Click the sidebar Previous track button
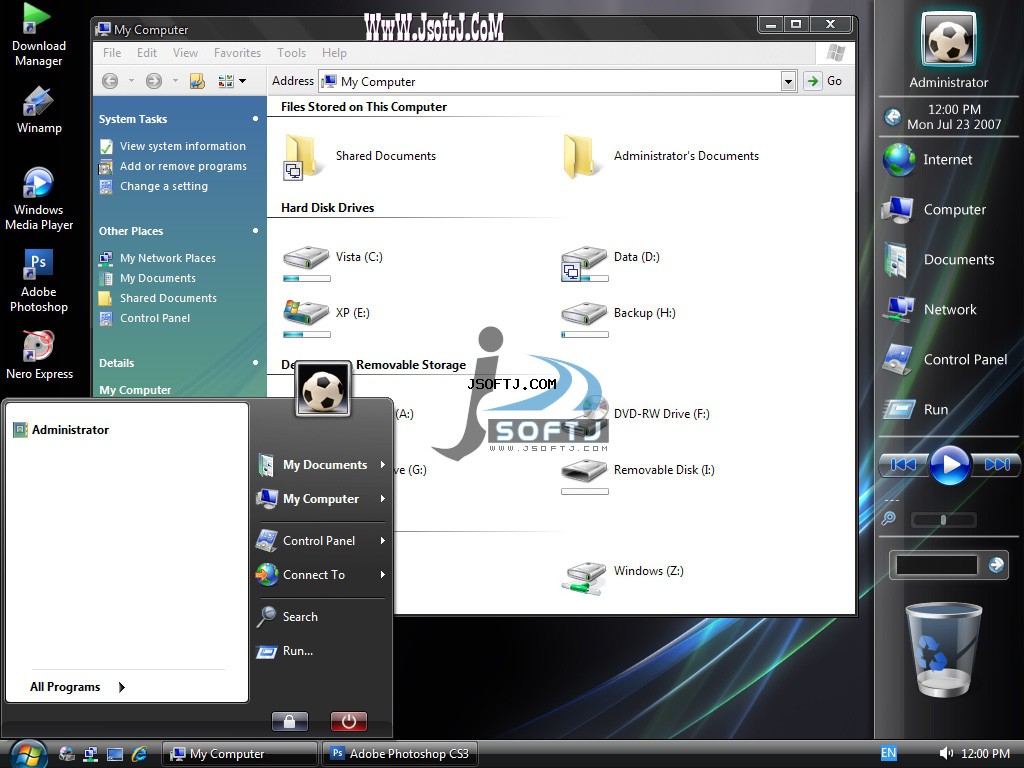This screenshot has height=768, width=1024. click(904, 464)
